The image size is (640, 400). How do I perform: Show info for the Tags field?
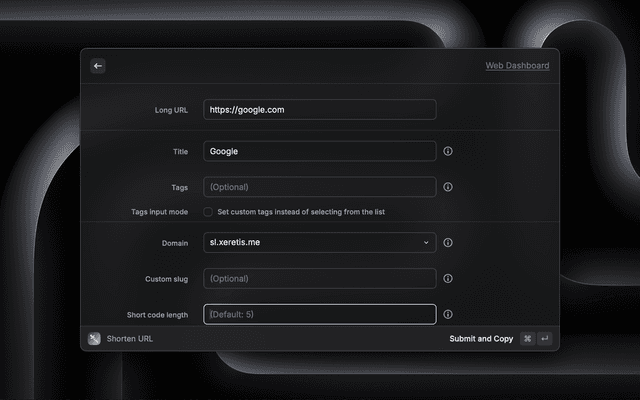tap(448, 187)
